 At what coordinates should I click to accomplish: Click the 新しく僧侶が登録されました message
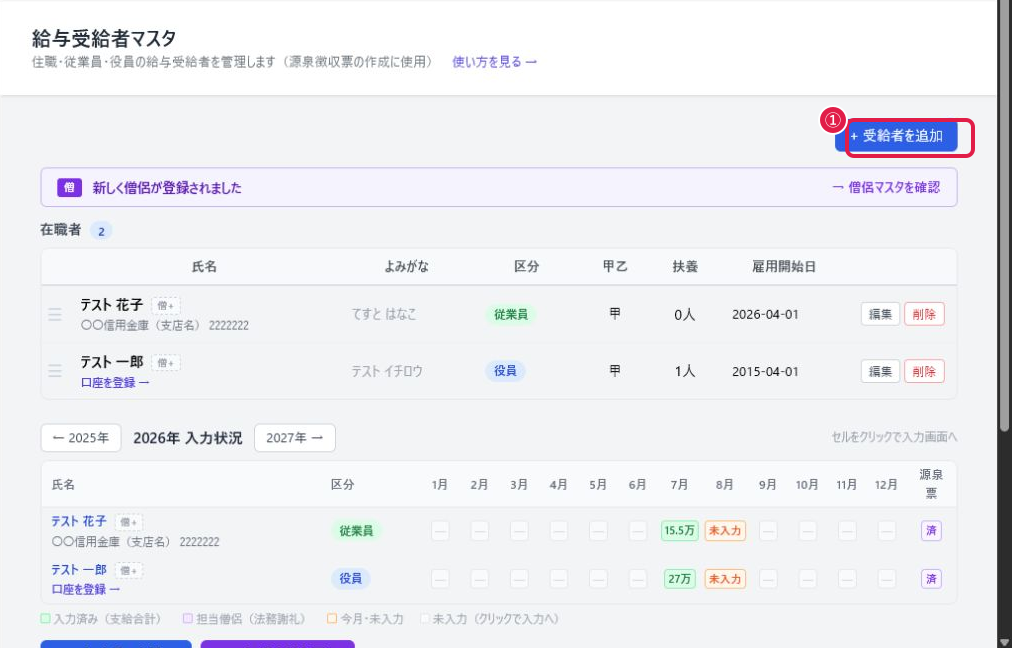[167, 188]
